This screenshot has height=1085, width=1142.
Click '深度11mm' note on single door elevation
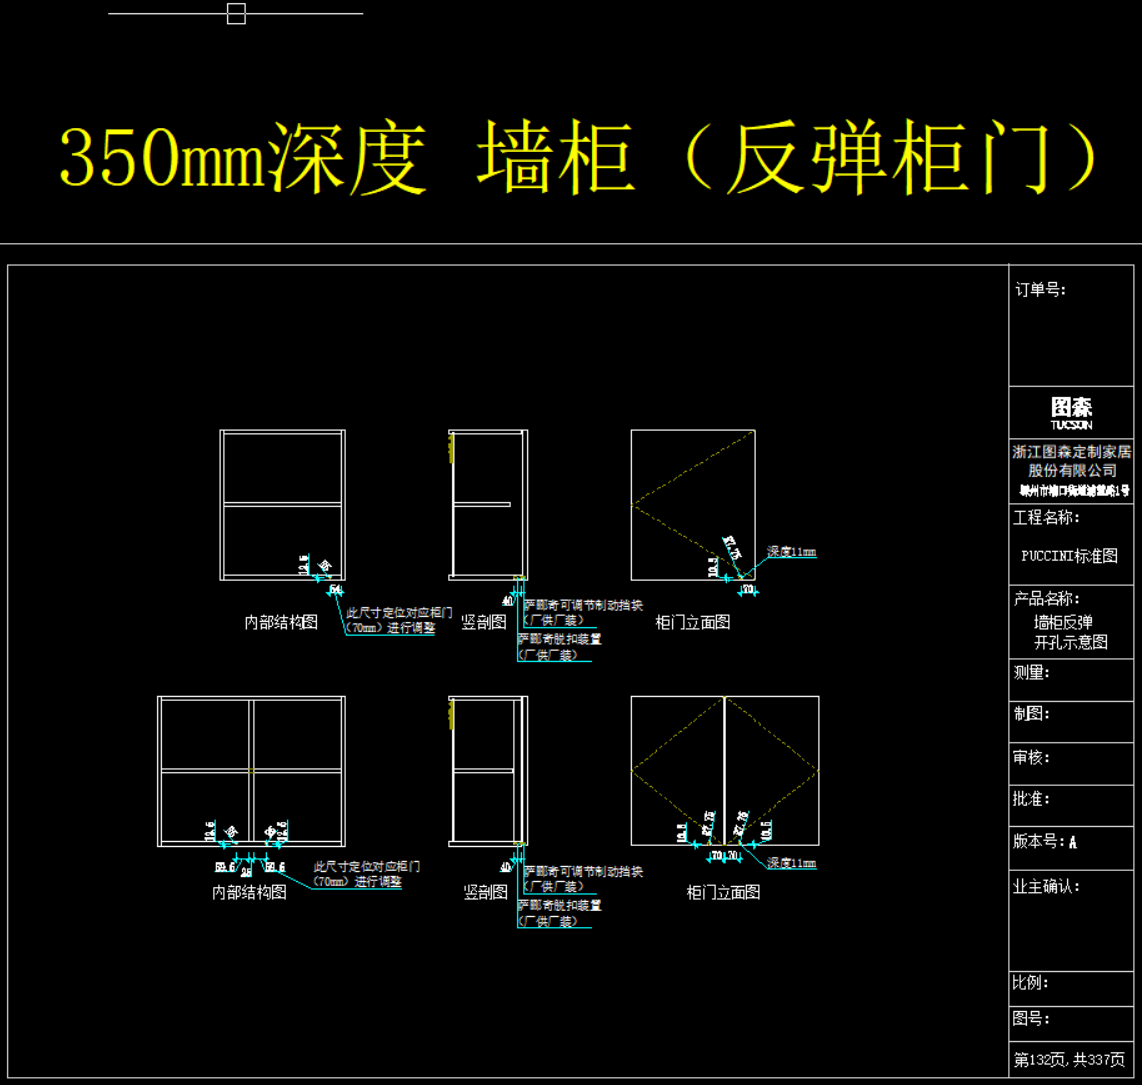(791, 552)
